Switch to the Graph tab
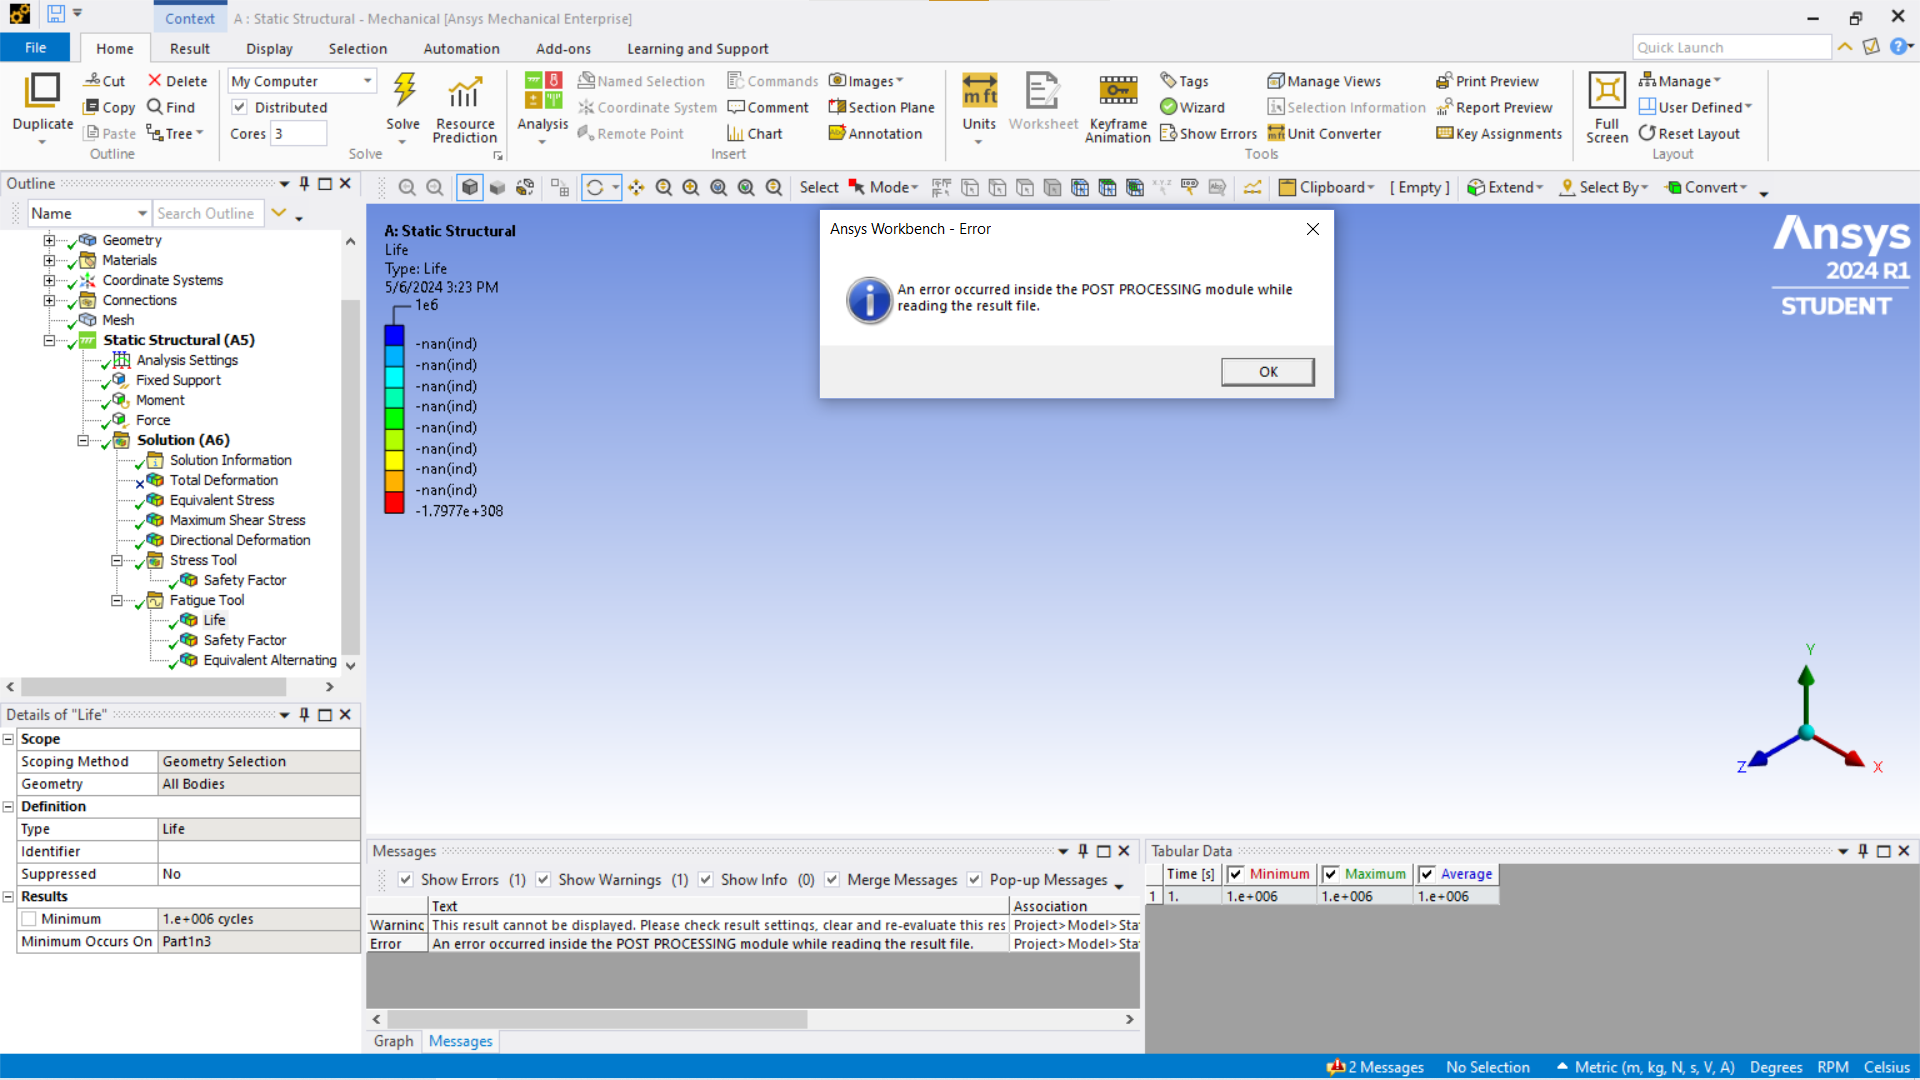The image size is (1920, 1080). click(393, 1041)
